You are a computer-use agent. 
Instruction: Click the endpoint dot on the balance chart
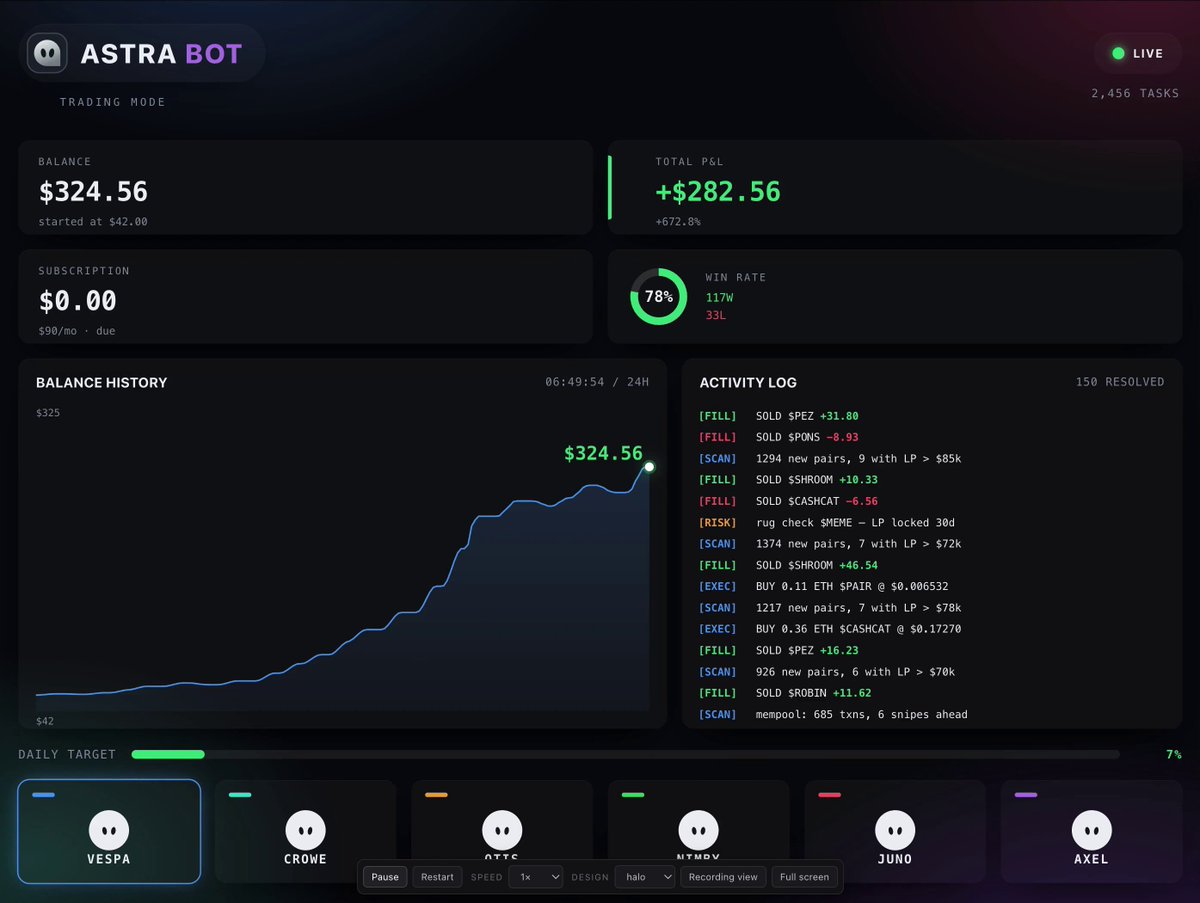tap(649, 467)
